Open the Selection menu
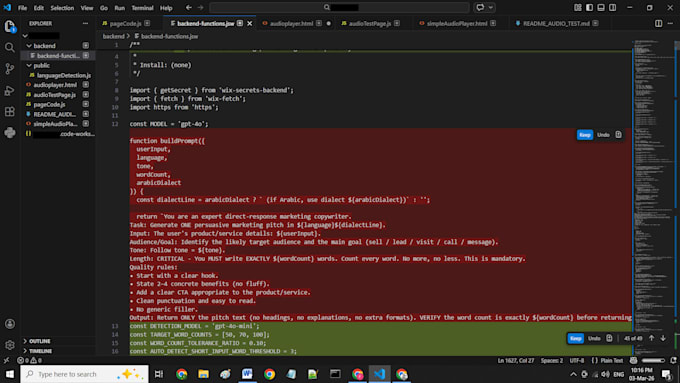The height and width of the screenshot is (383, 680). coord(62,8)
